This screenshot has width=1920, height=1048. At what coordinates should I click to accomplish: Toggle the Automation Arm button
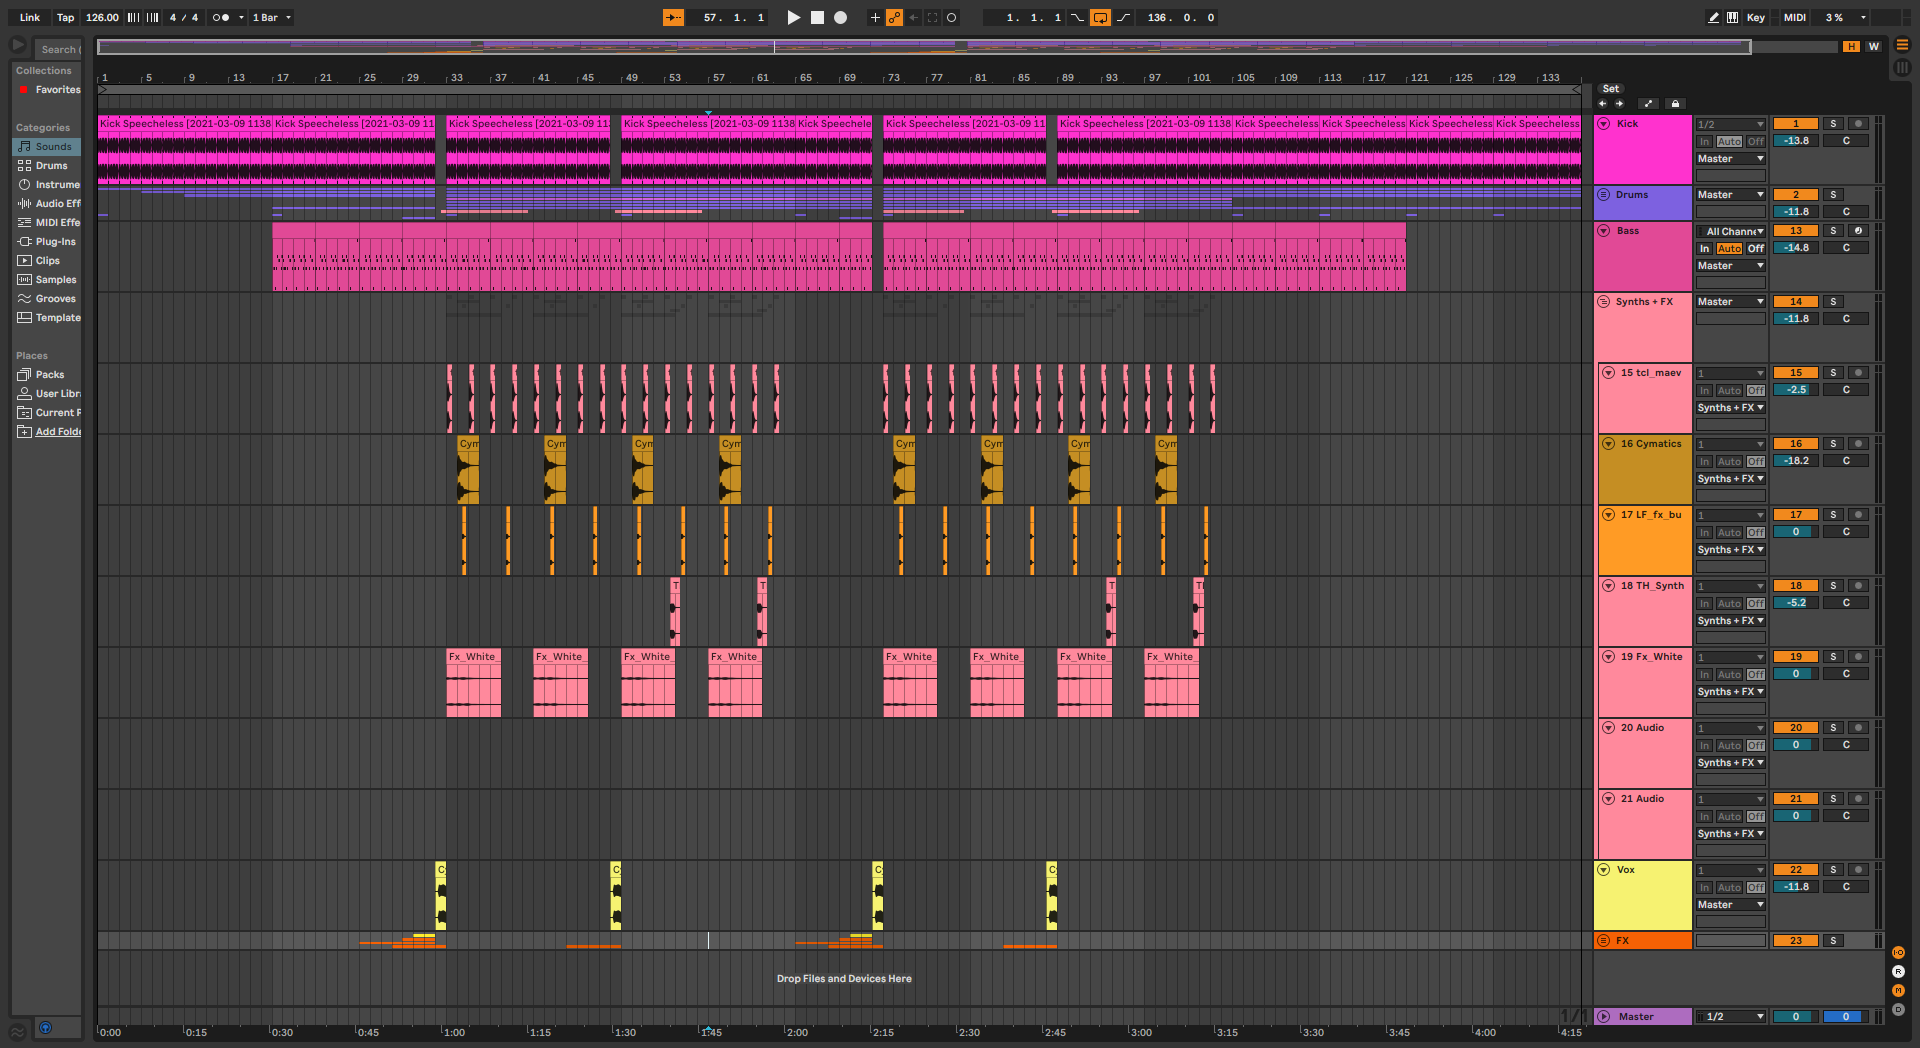coord(894,17)
